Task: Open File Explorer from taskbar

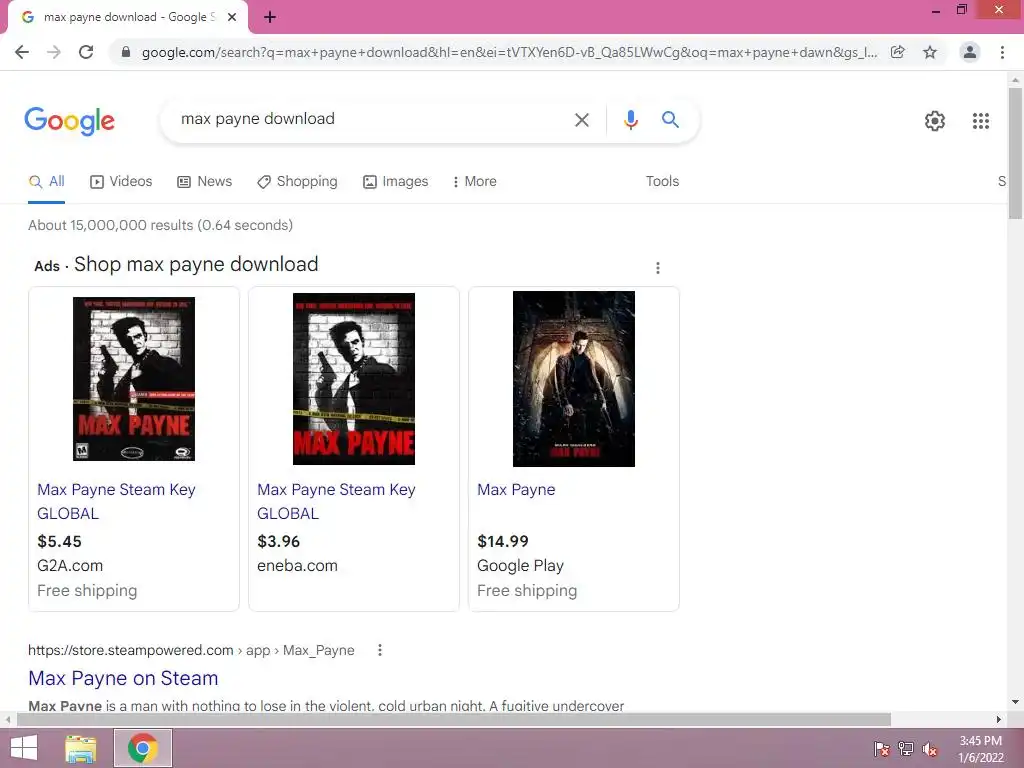Action: point(81,748)
